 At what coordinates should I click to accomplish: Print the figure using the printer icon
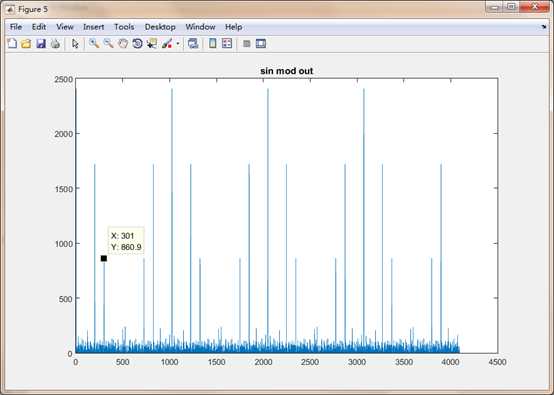click(x=55, y=43)
